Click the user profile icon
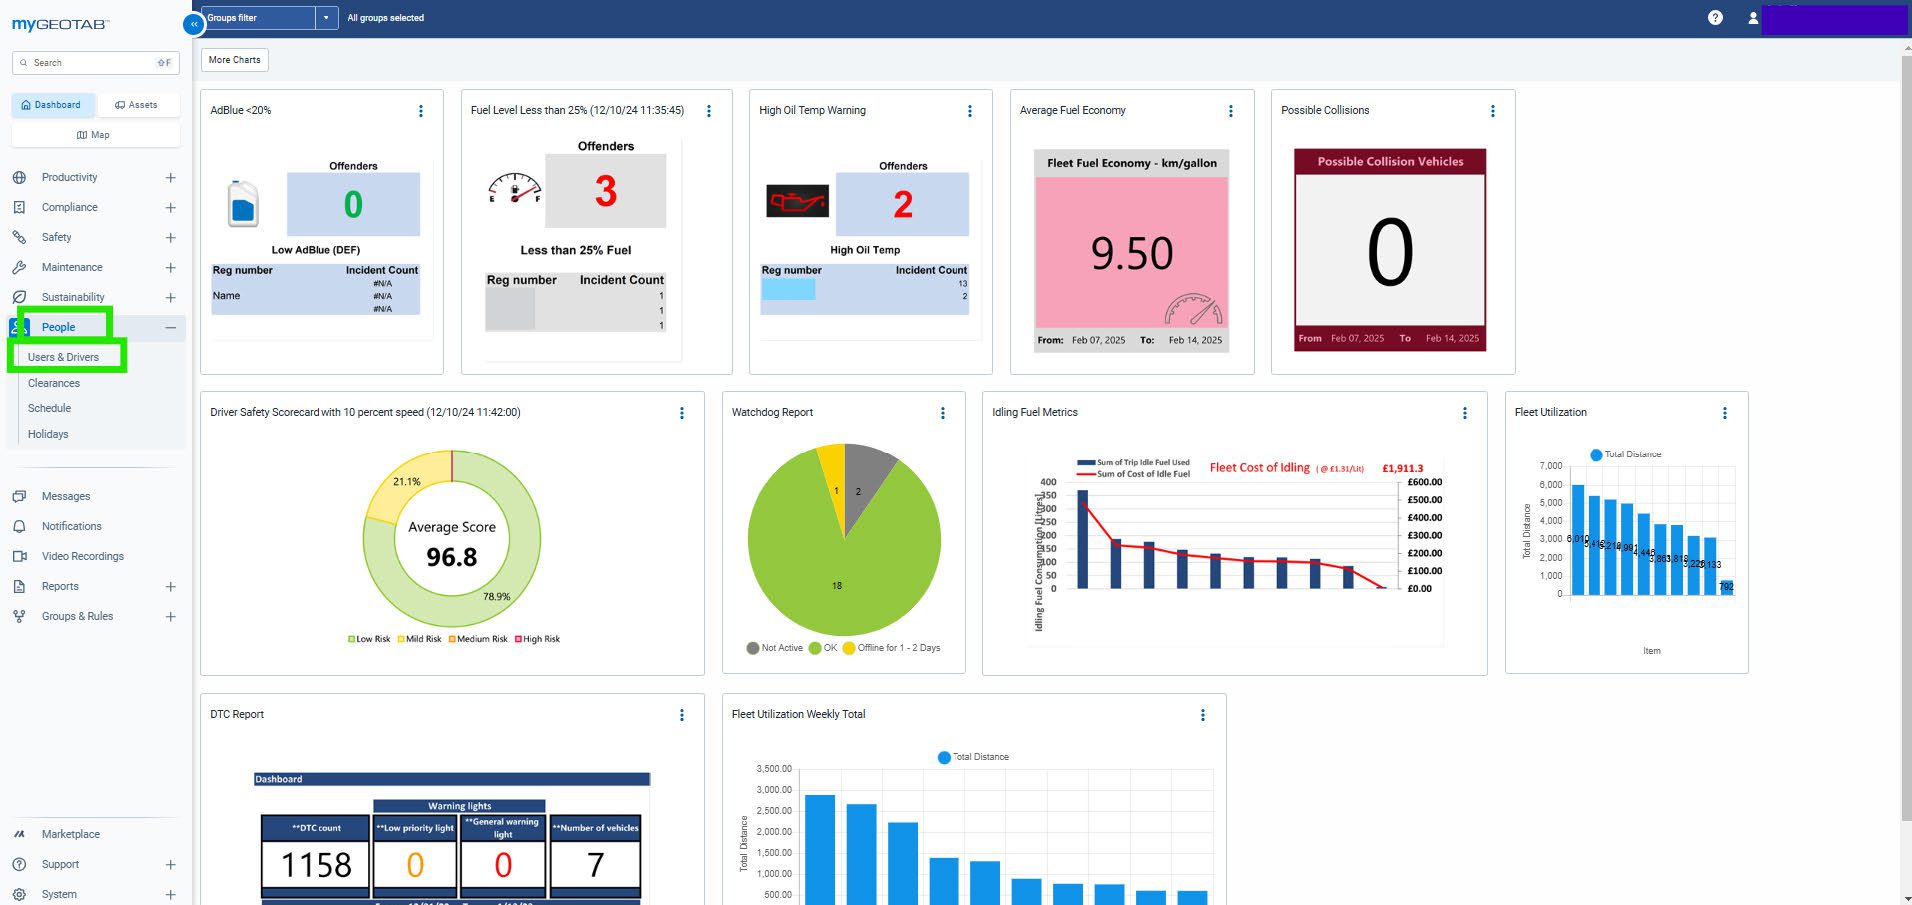 click(x=1752, y=18)
